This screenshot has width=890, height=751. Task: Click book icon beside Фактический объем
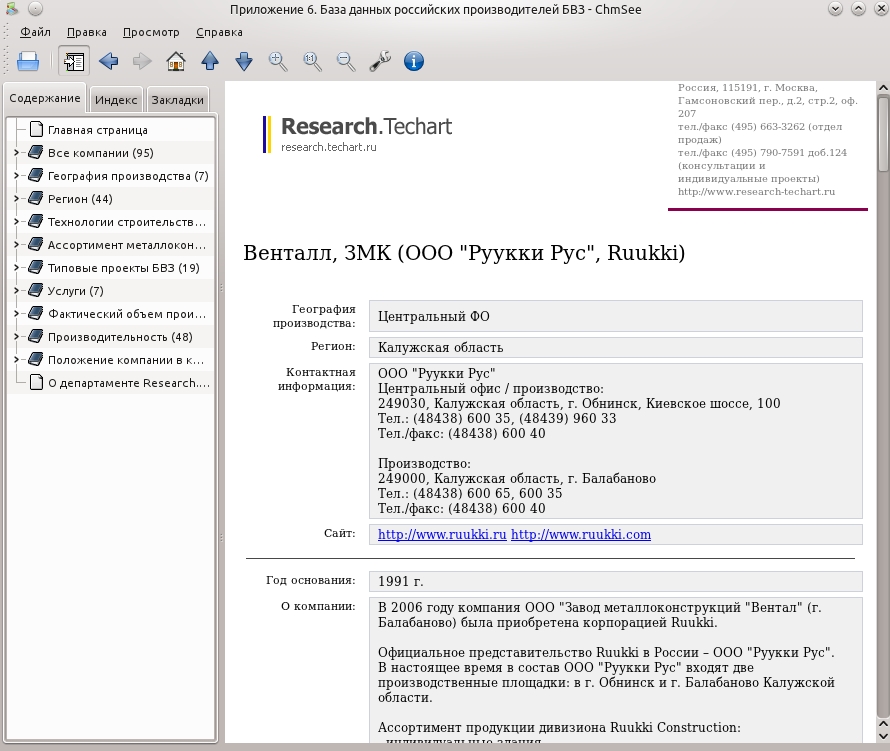point(36,313)
